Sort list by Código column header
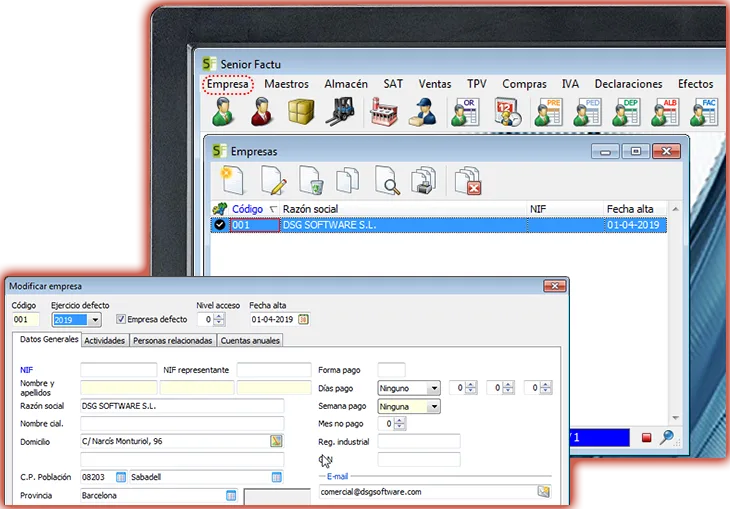730x509 pixels. click(254, 209)
